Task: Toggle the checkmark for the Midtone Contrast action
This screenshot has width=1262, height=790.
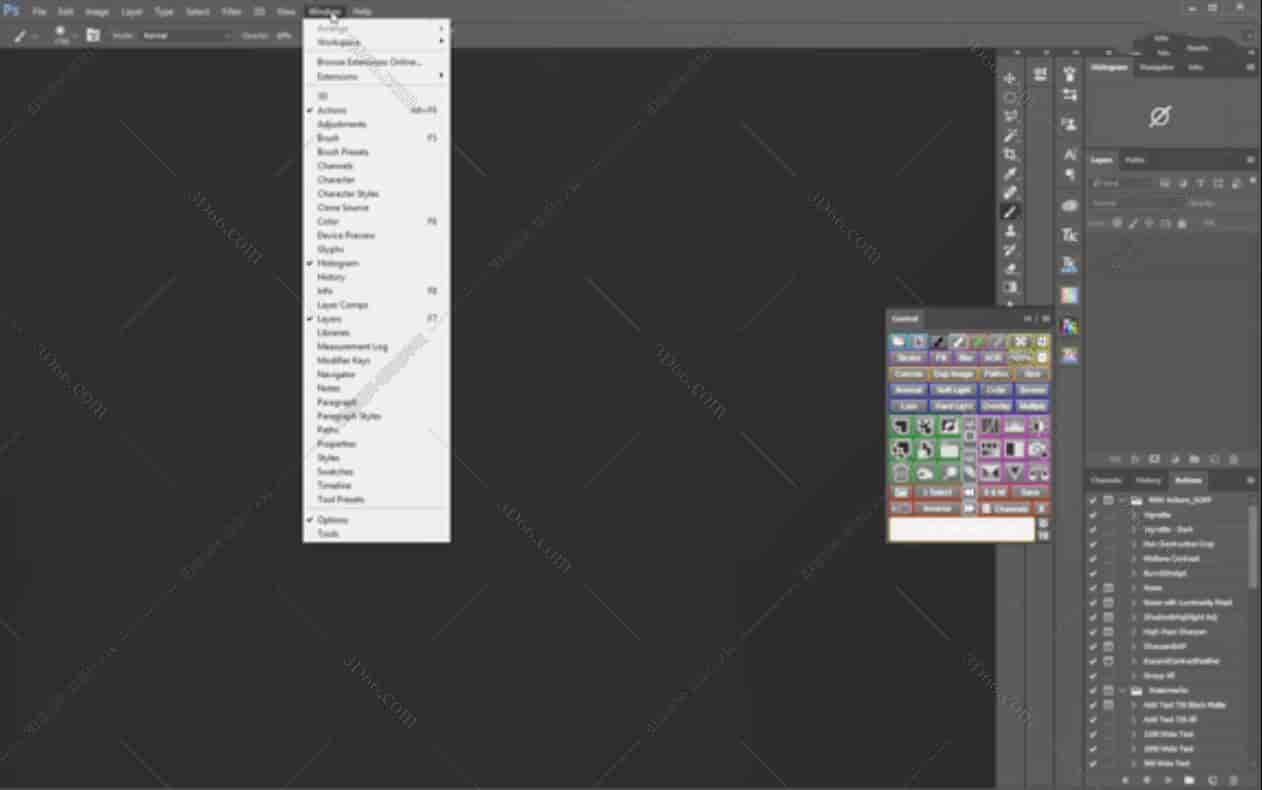Action: (1092, 559)
